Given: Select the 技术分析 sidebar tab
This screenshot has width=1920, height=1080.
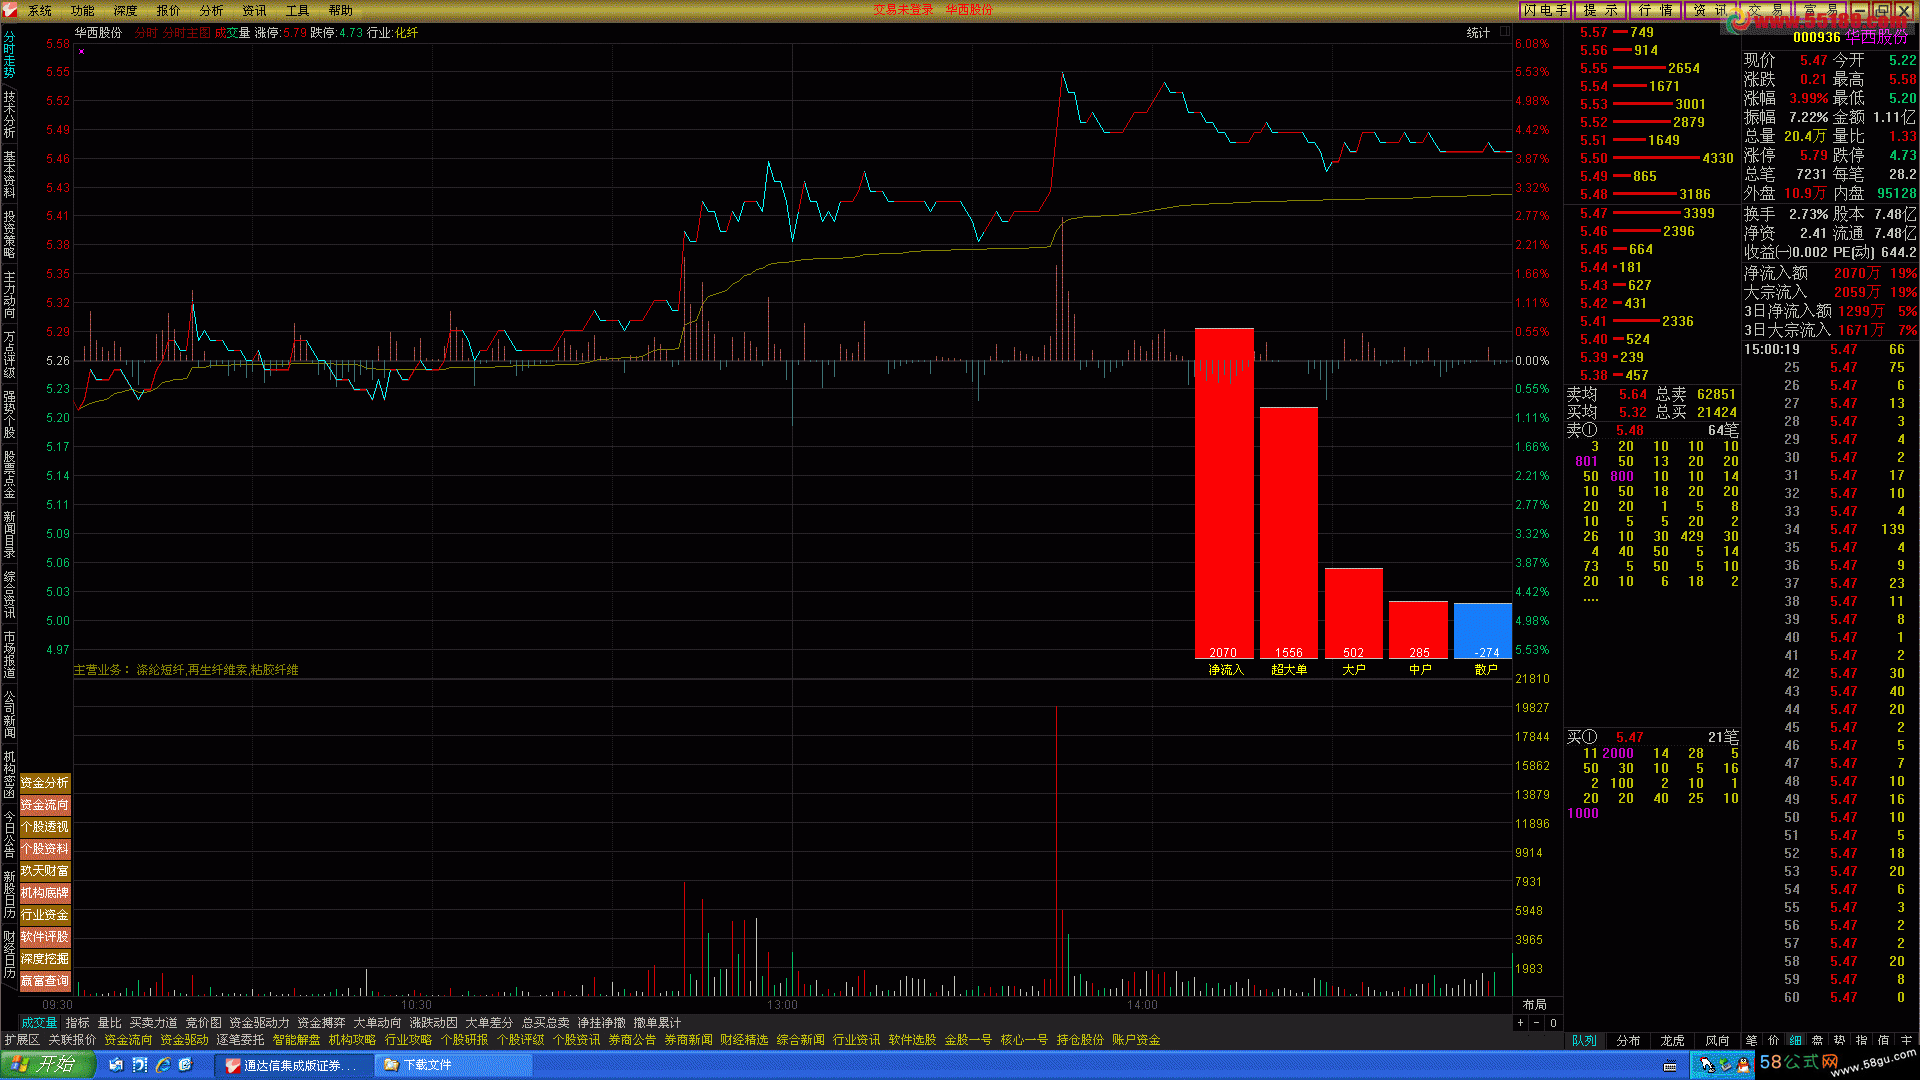Looking at the screenshot, I should coord(9,116).
